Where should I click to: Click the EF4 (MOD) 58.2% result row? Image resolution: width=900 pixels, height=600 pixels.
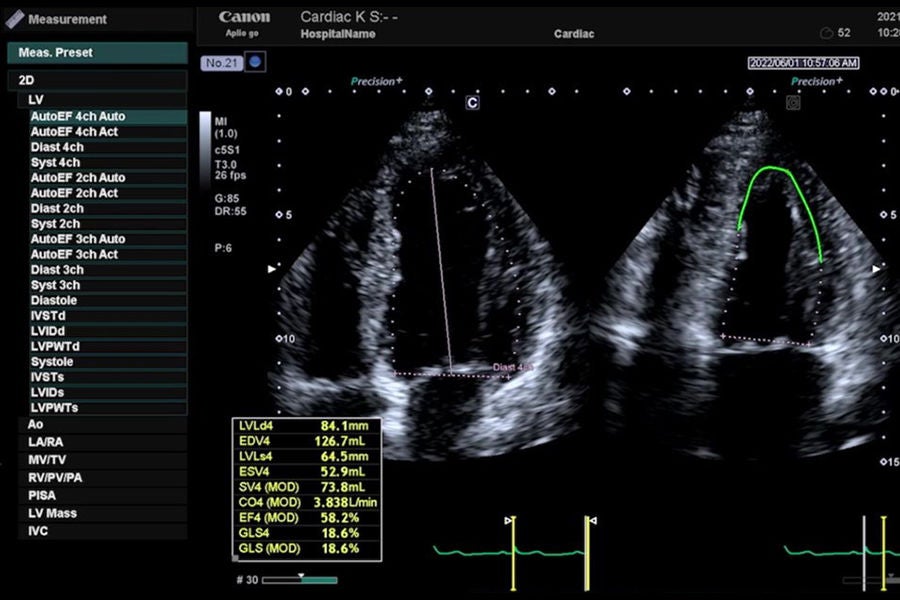point(307,518)
